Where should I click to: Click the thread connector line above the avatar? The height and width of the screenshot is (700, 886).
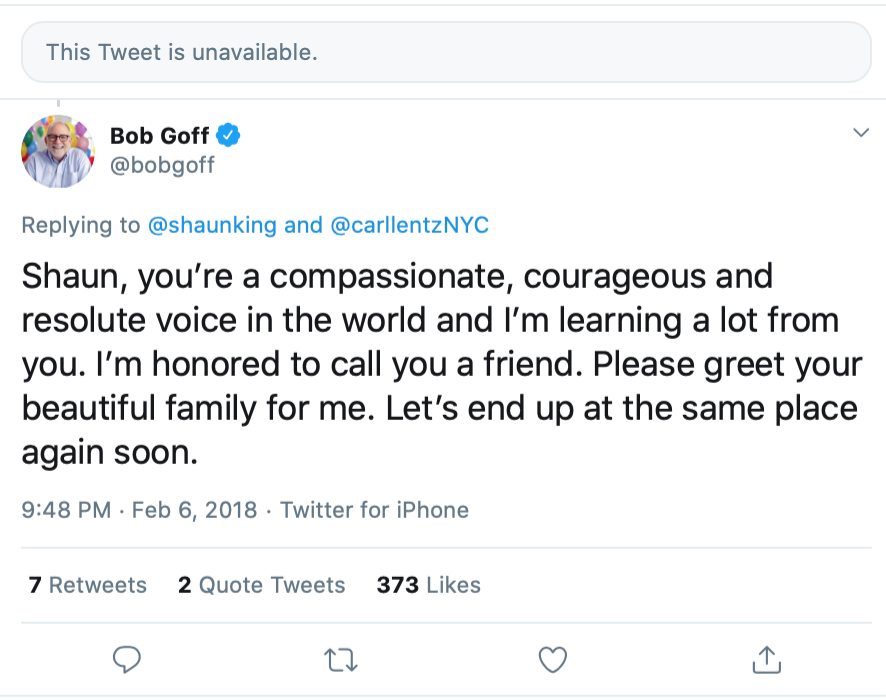point(58,103)
